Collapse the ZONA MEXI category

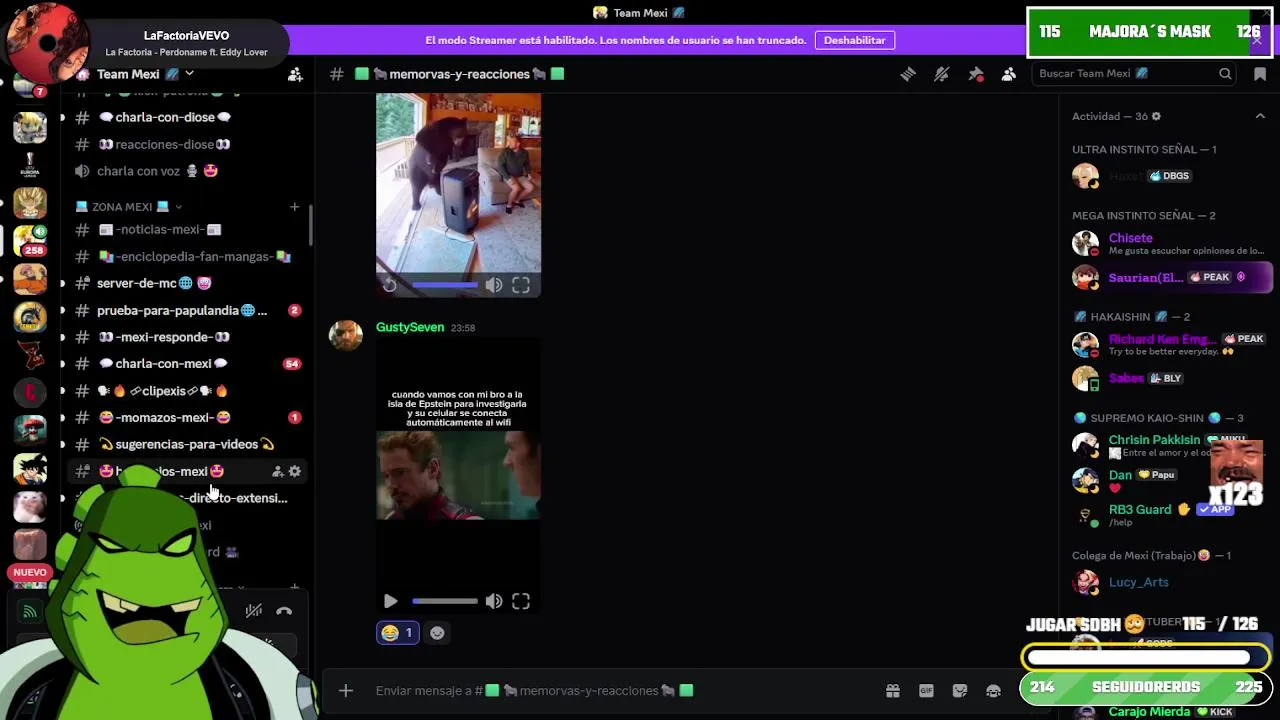[x=130, y=207]
